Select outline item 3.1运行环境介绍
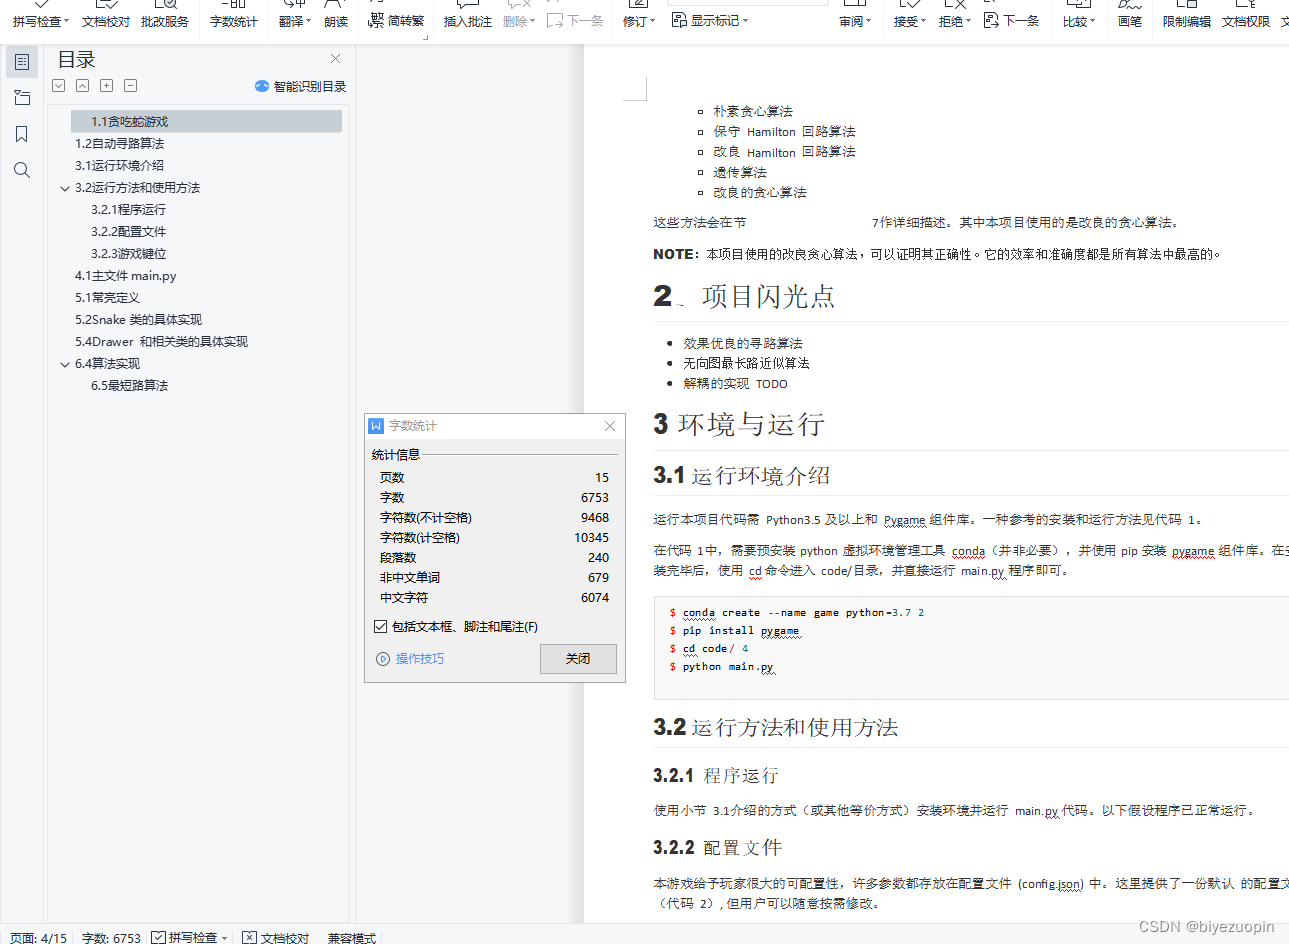Image resolution: width=1289 pixels, height=944 pixels. click(119, 166)
